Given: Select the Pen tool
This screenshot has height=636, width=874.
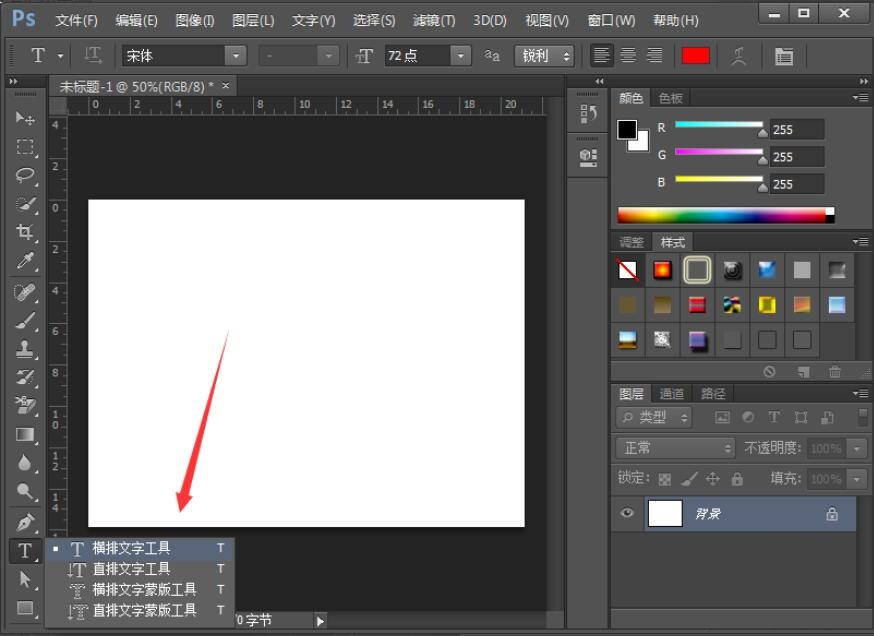Looking at the screenshot, I should click(x=25, y=522).
